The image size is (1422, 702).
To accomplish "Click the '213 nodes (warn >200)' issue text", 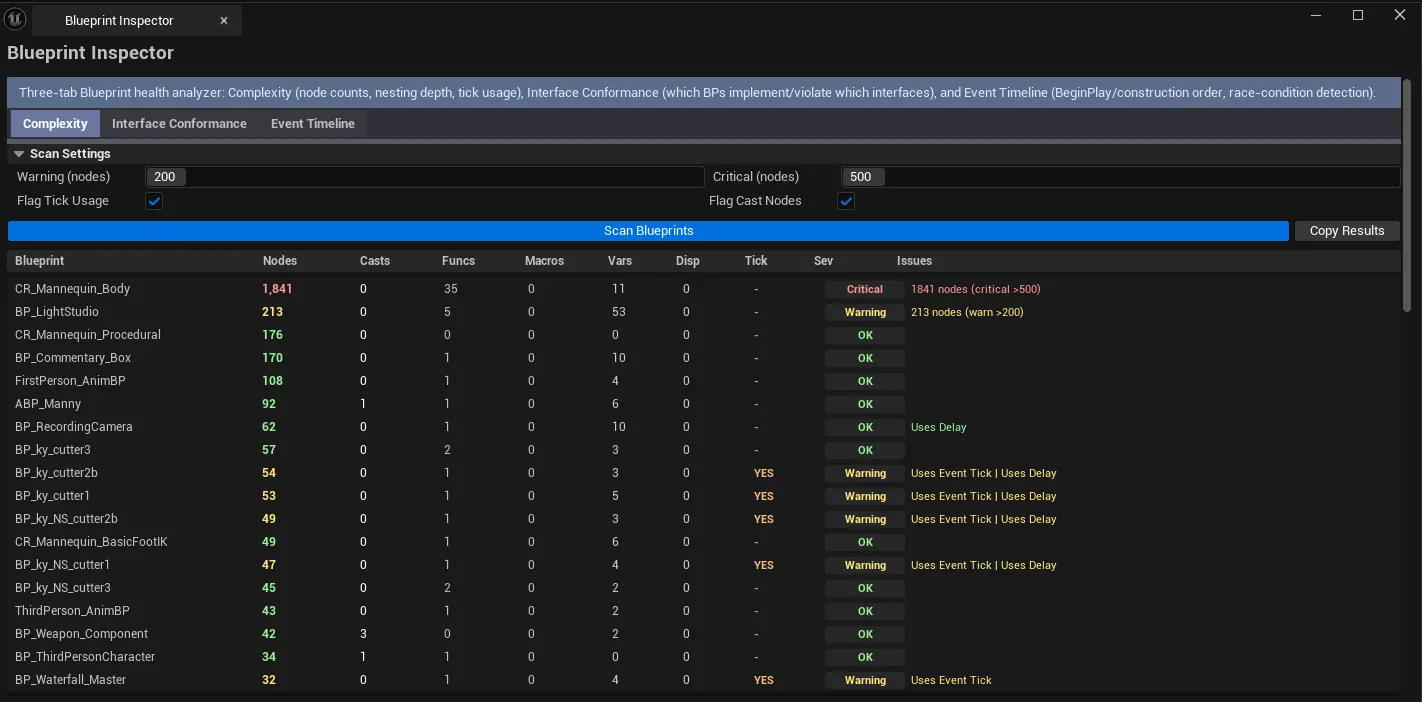I will [x=967, y=312].
